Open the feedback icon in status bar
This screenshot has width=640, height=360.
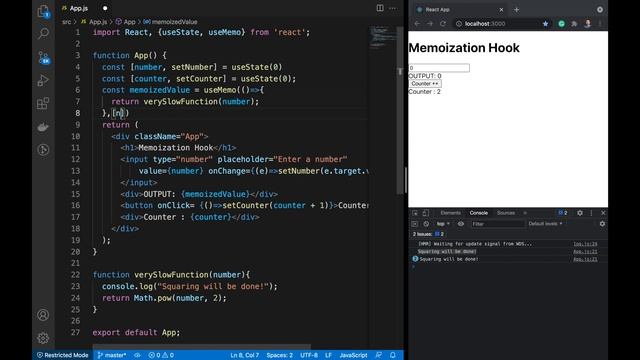(x=379, y=355)
